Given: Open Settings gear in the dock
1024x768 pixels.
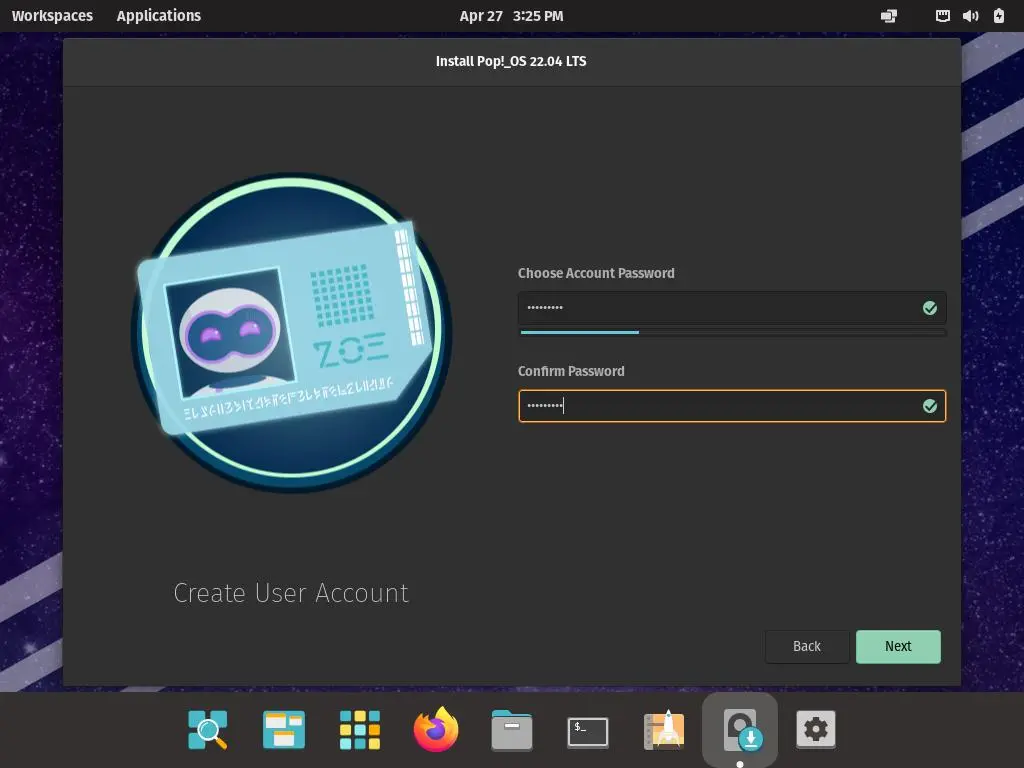Looking at the screenshot, I should [x=816, y=730].
